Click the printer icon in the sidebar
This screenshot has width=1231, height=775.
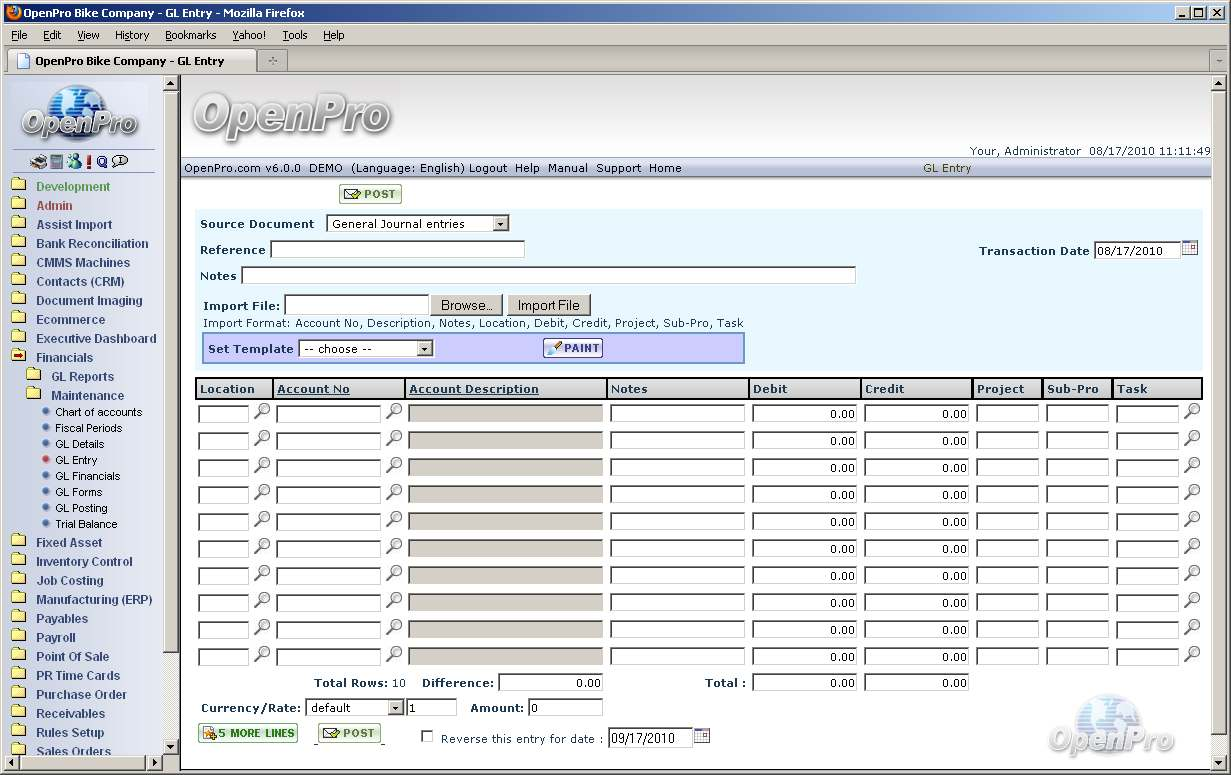pos(38,161)
